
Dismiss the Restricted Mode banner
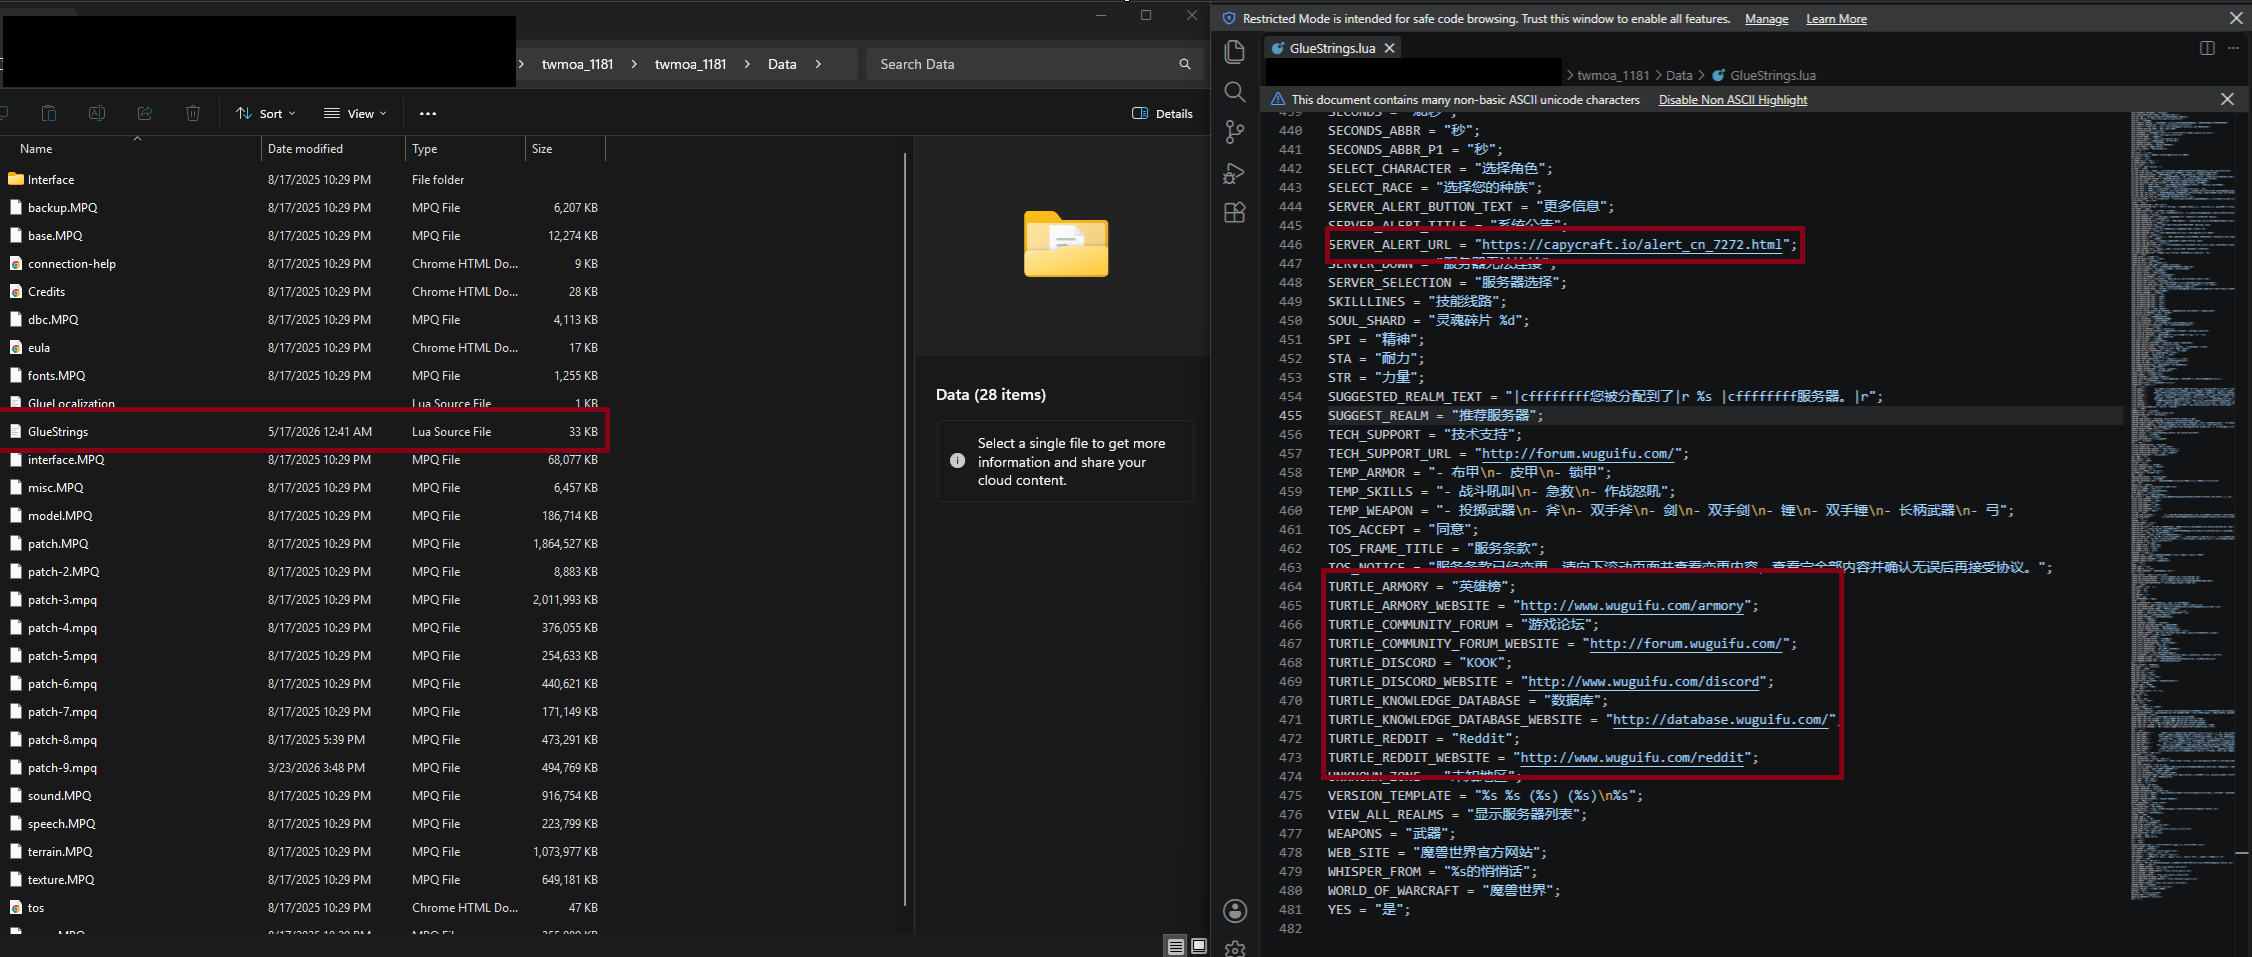[2236, 18]
